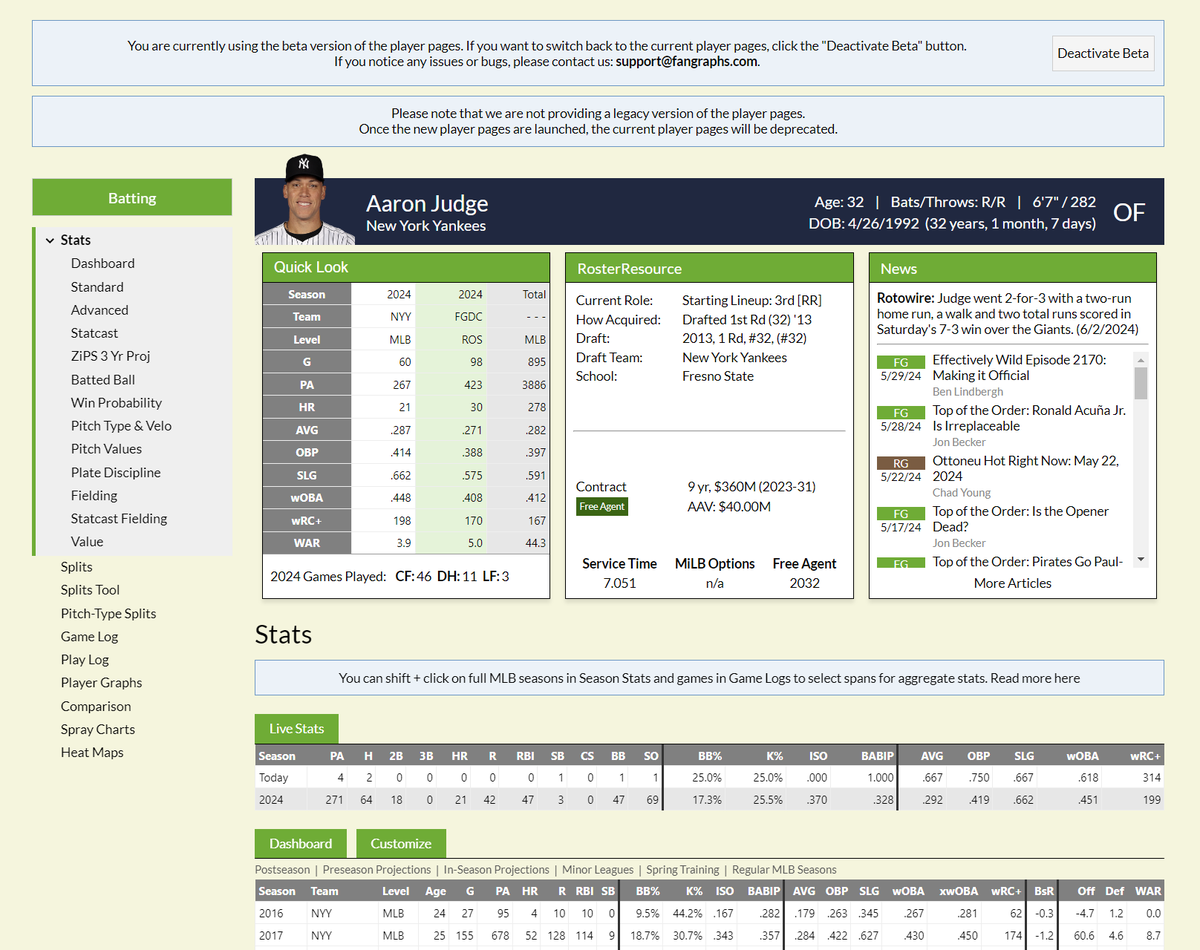The width and height of the screenshot is (1200, 950).
Task: Click the Customize button
Action: 401,843
